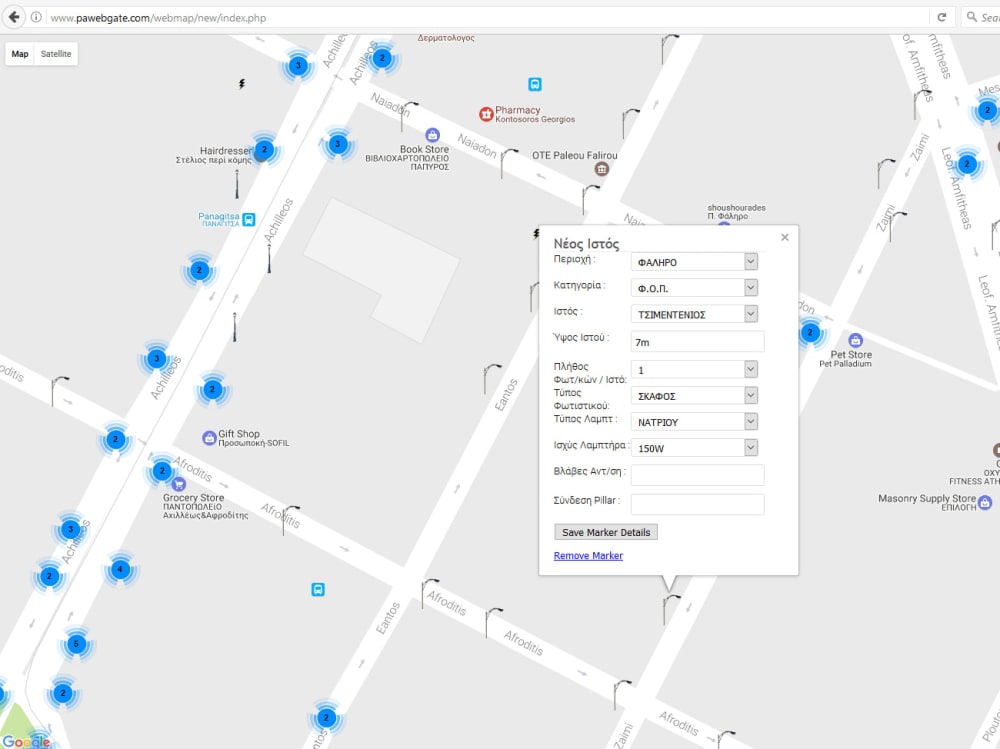The height and width of the screenshot is (749, 1000).
Task: Click the Grocery Store ΠΑΝΤΟΠΩΛΕΙΟ marker
Action: click(181, 483)
